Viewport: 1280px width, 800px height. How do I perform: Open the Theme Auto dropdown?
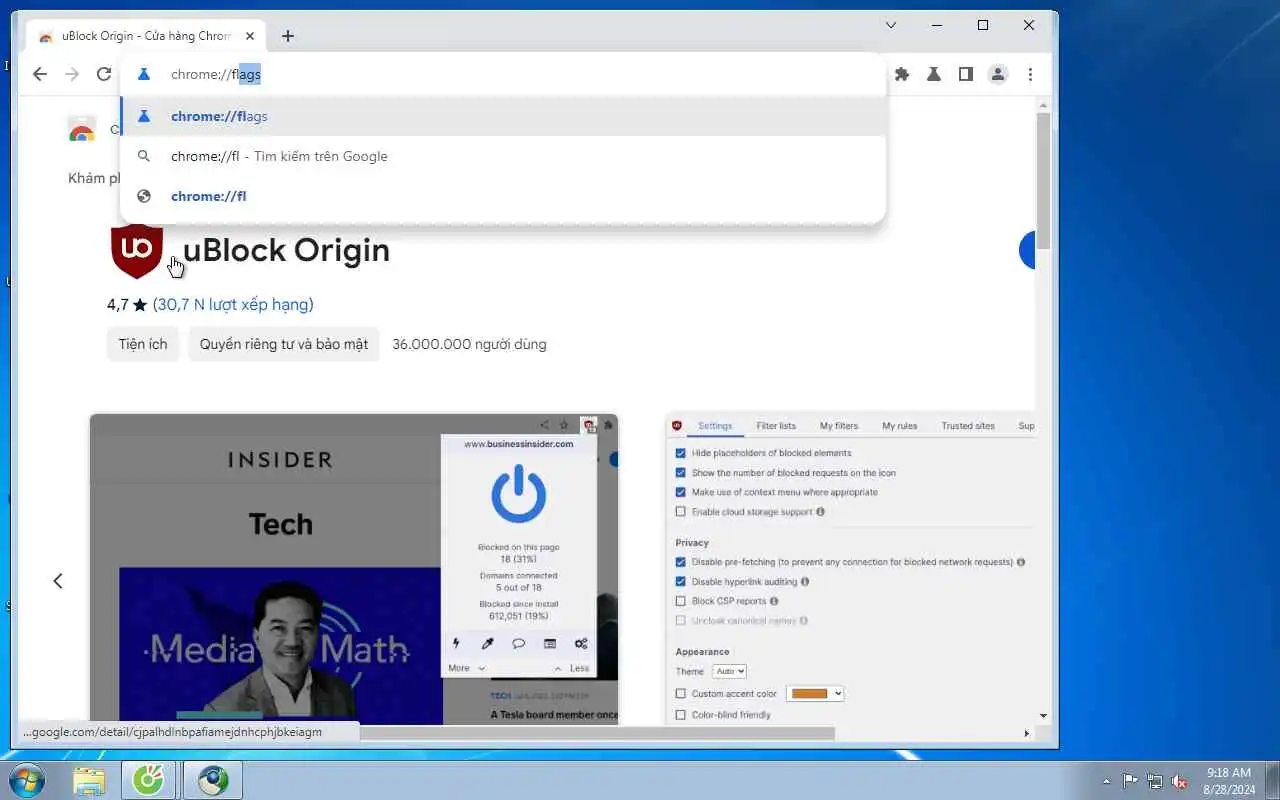tap(729, 672)
